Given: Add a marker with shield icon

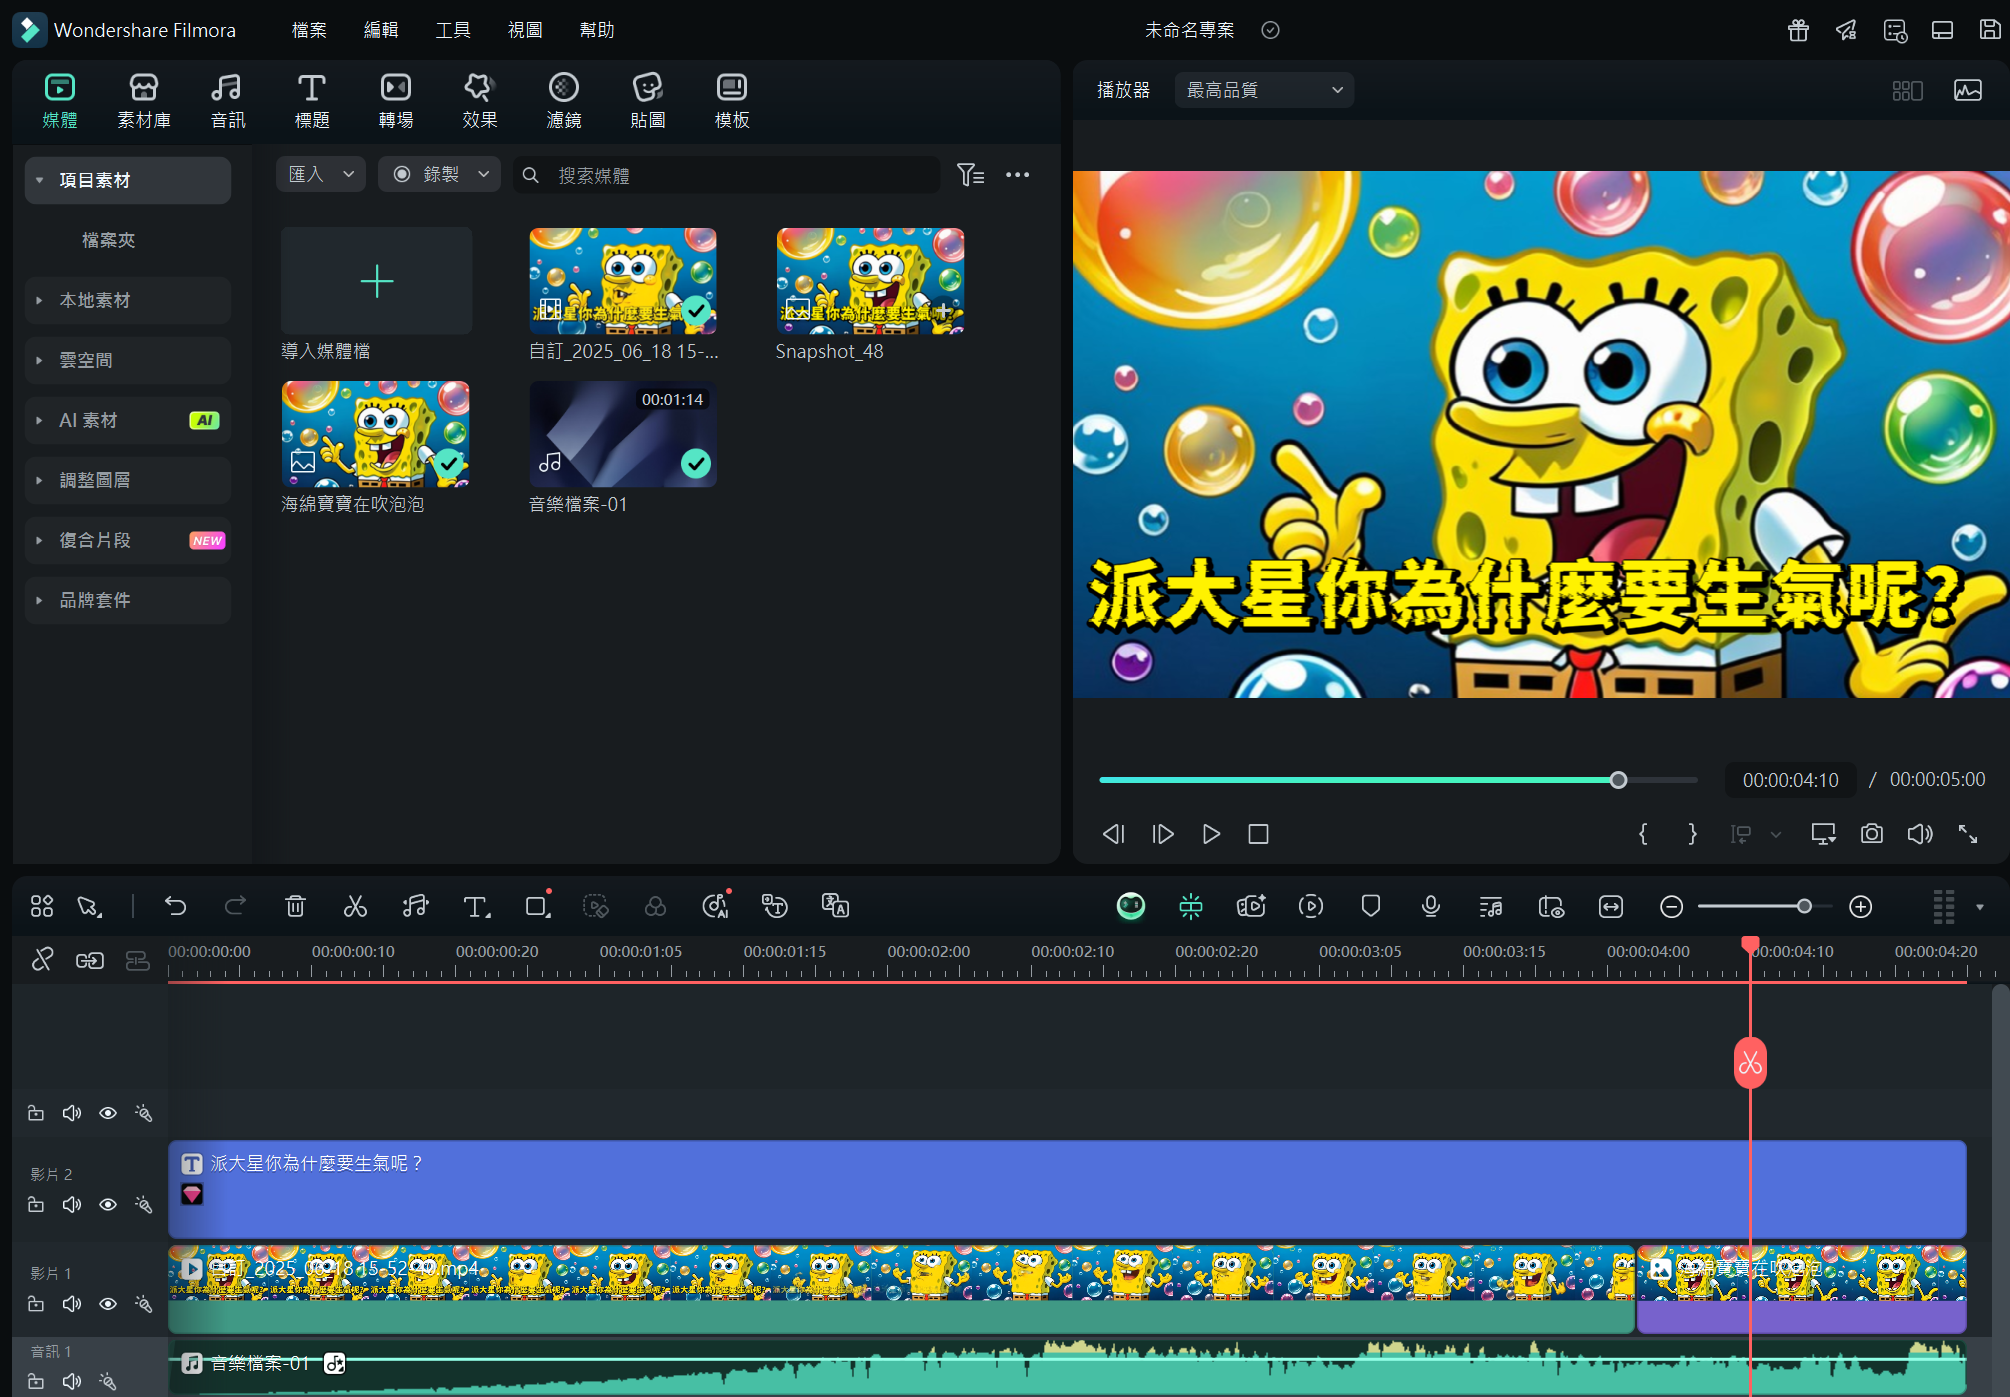Looking at the screenshot, I should tap(1371, 906).
